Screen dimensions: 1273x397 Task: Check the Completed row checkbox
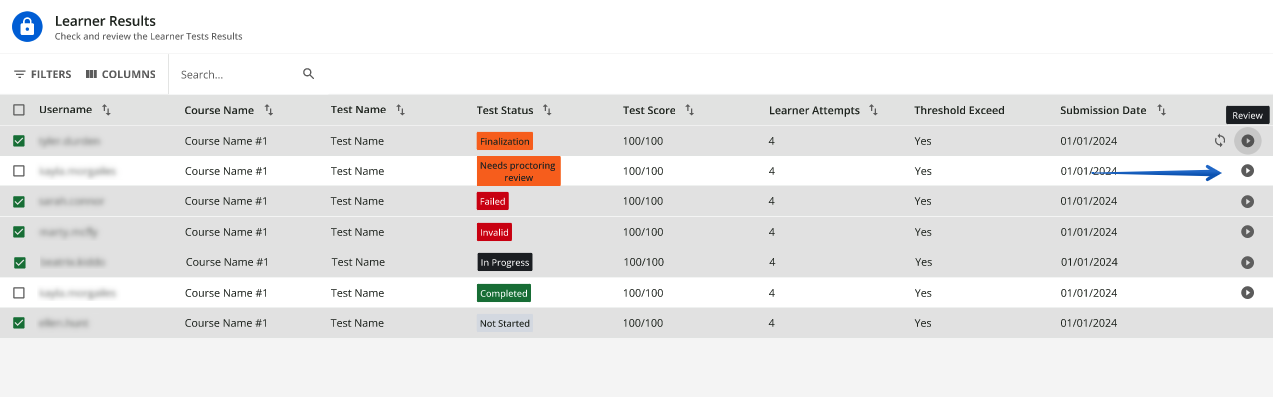19,293
